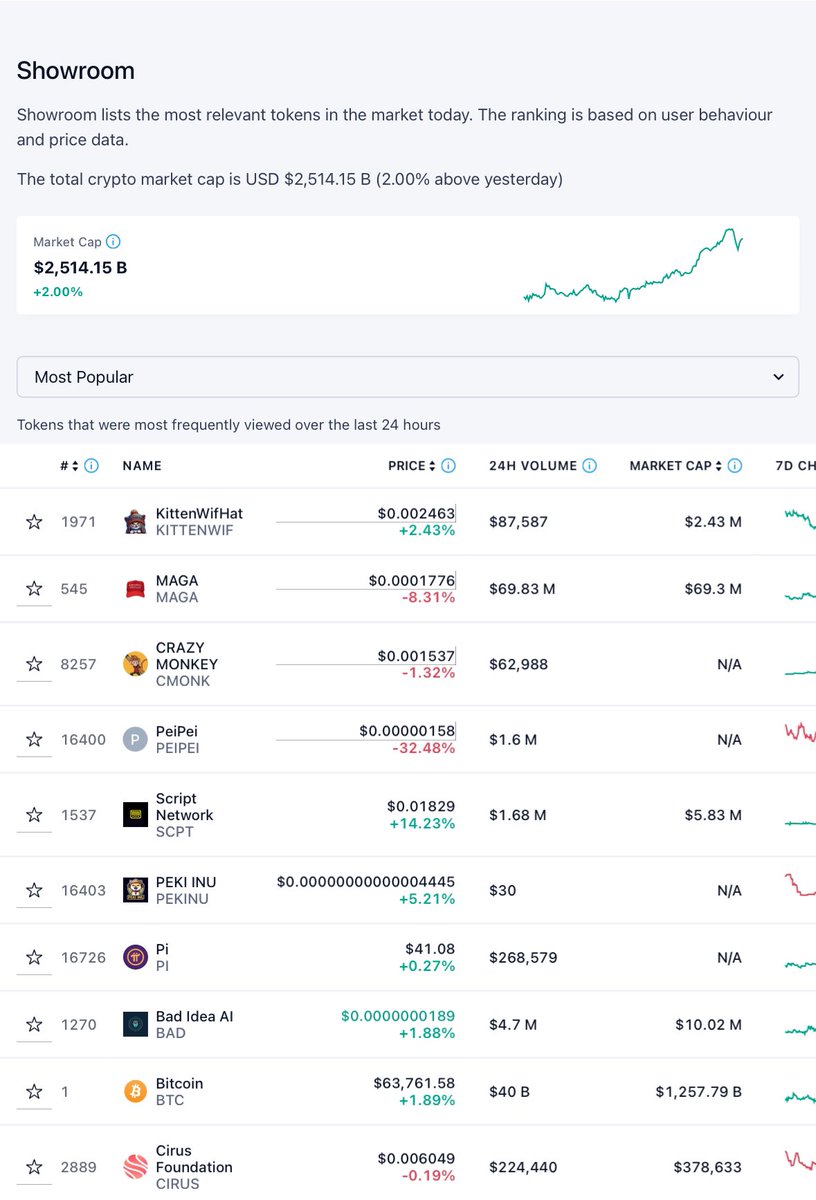Click PEKI INU volume $30
Image resolution: width=816 pixels, height=1200 pixels.
(503, 890)
